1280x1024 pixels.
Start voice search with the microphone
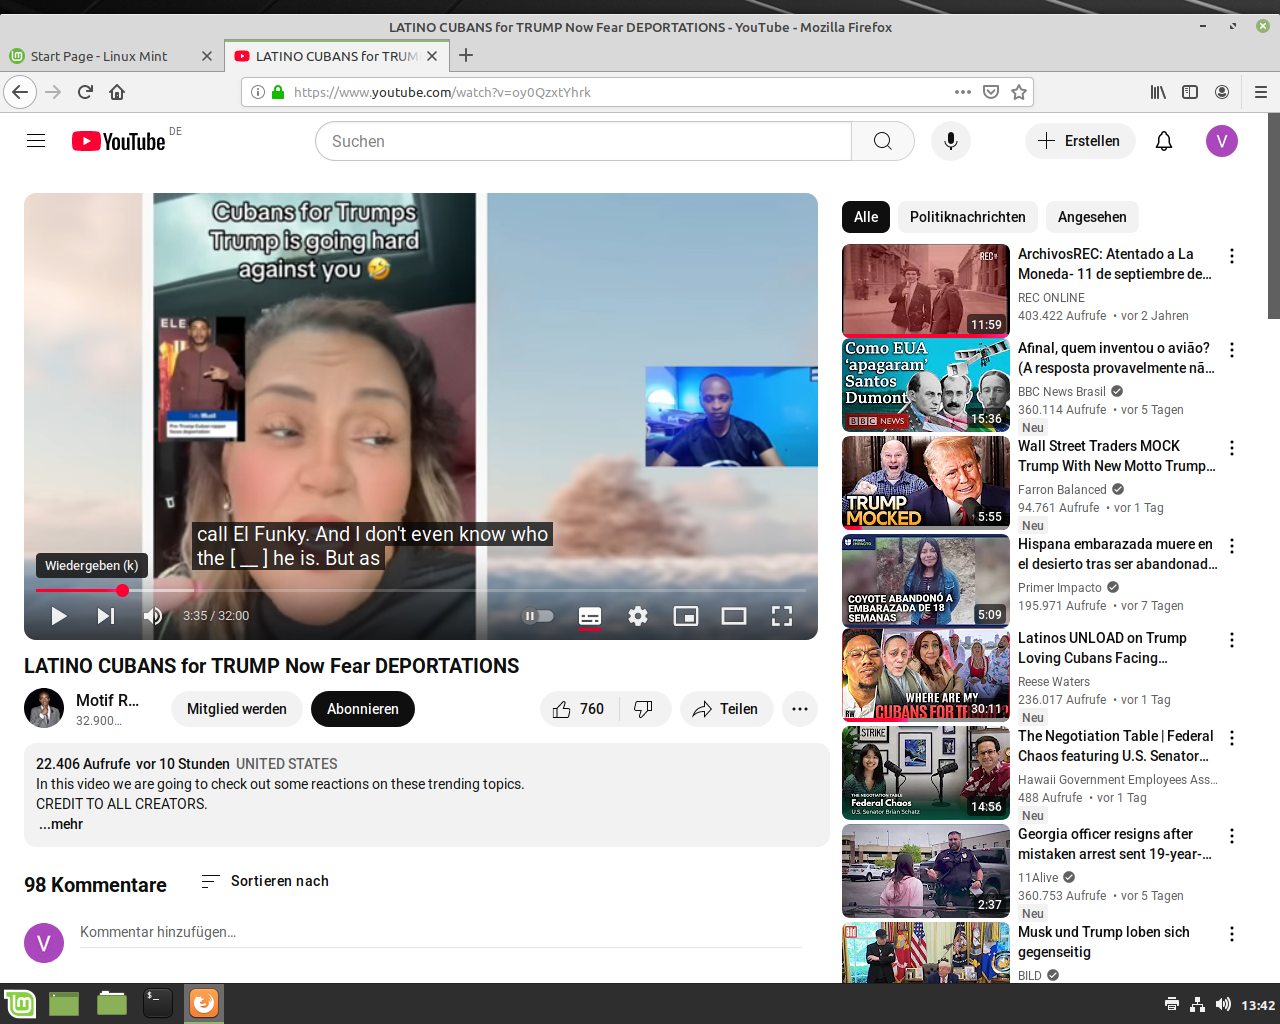click(x=951, y=141)
